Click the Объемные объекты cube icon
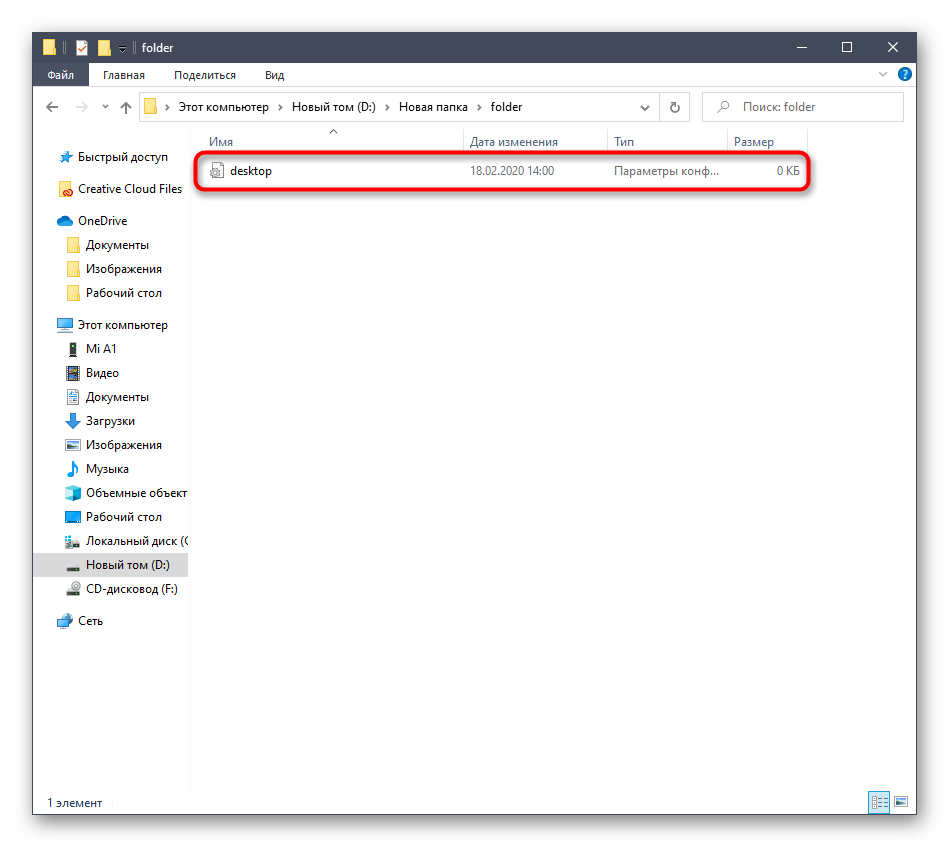Screen dimensions: 949x847 (x=73, y=493)
